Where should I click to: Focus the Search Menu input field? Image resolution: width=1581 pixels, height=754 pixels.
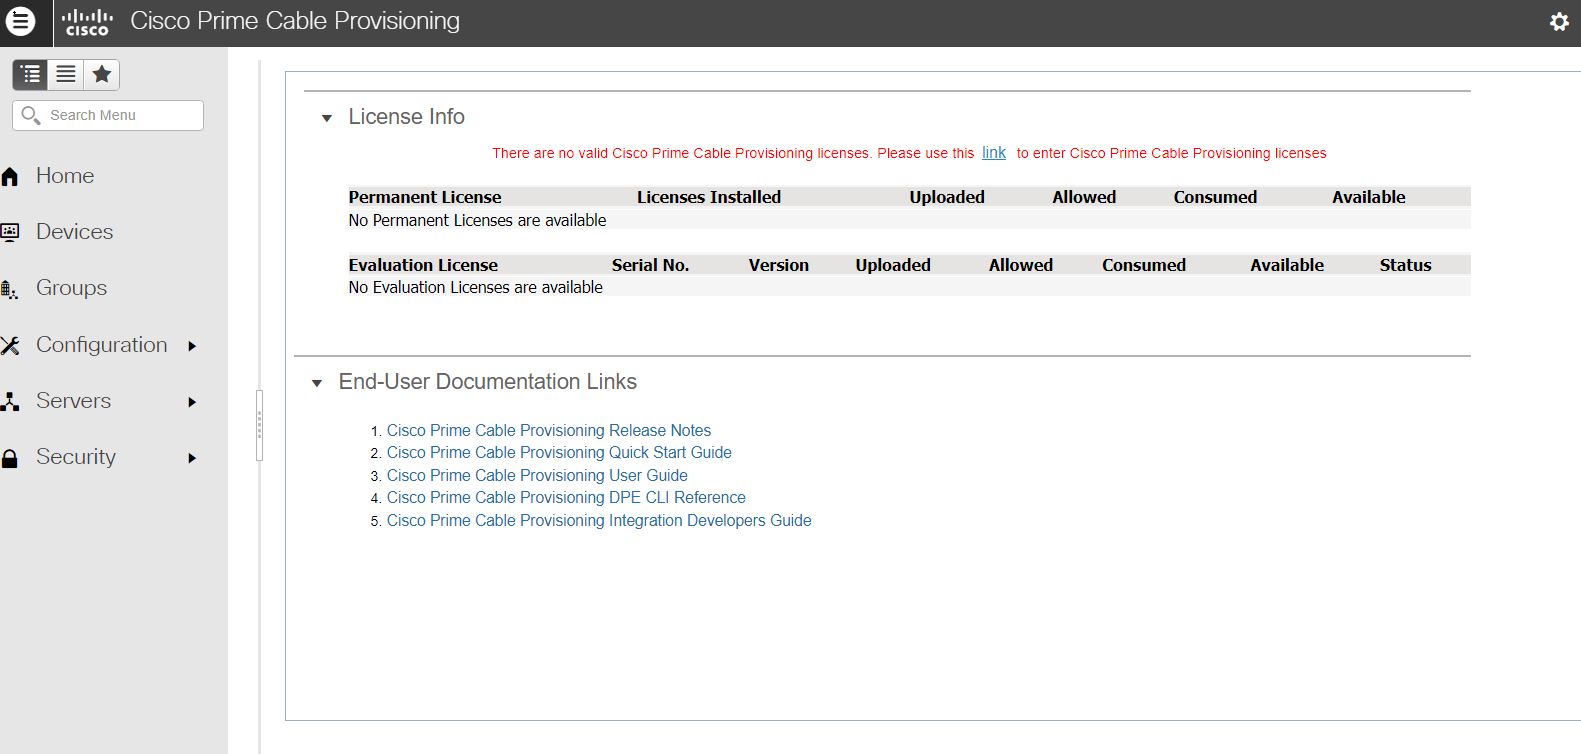pyautogui.click(x=108, y=115)
